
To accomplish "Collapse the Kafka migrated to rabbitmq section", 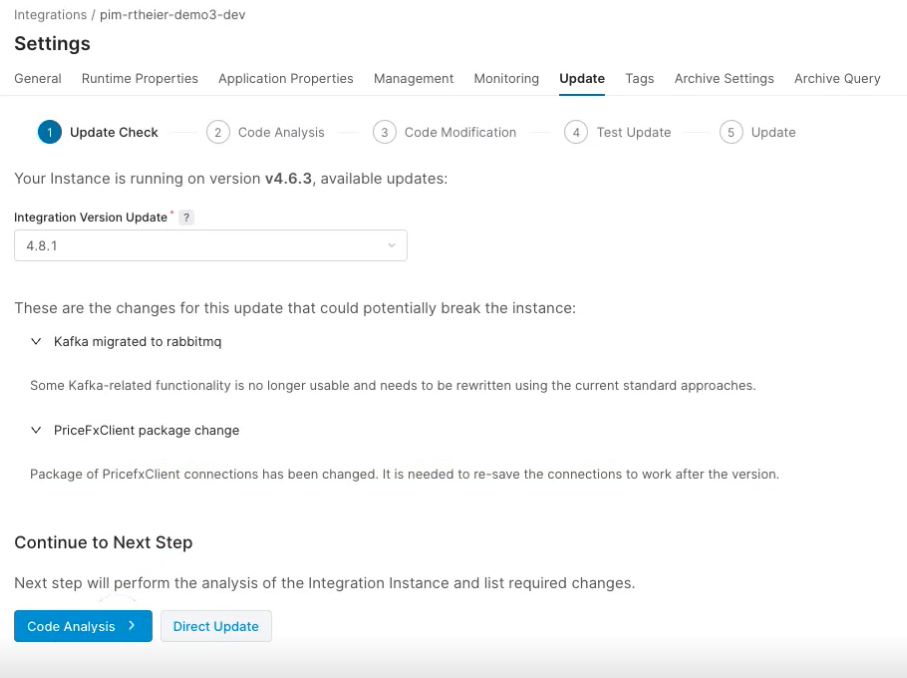I will (37, 341).
